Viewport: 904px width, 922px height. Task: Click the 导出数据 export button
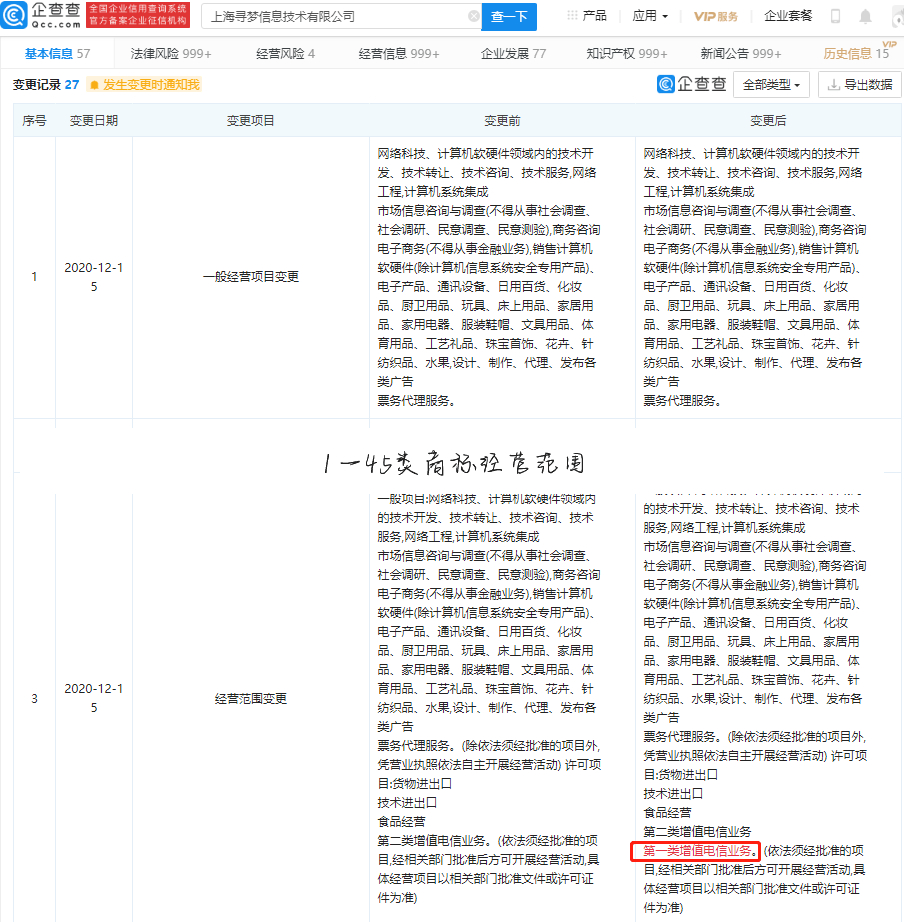[860, 85]
